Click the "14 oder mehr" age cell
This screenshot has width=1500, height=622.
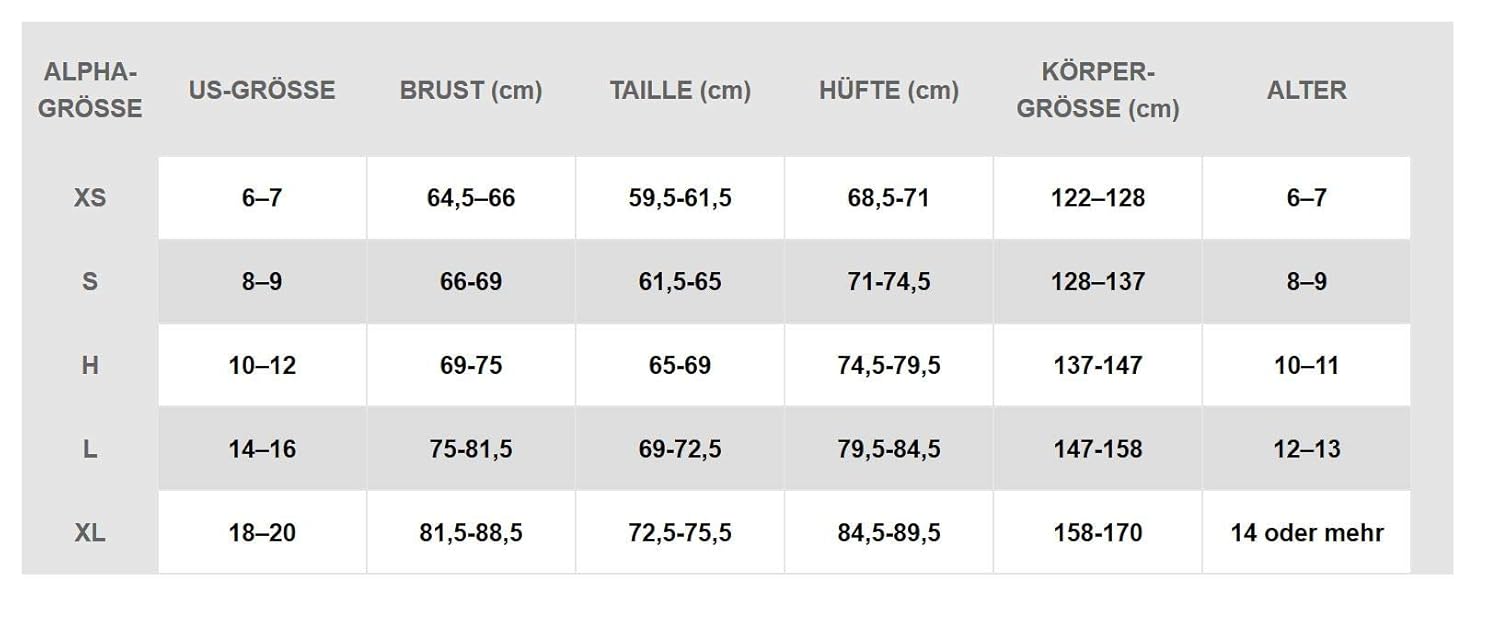pos(1306,532)
